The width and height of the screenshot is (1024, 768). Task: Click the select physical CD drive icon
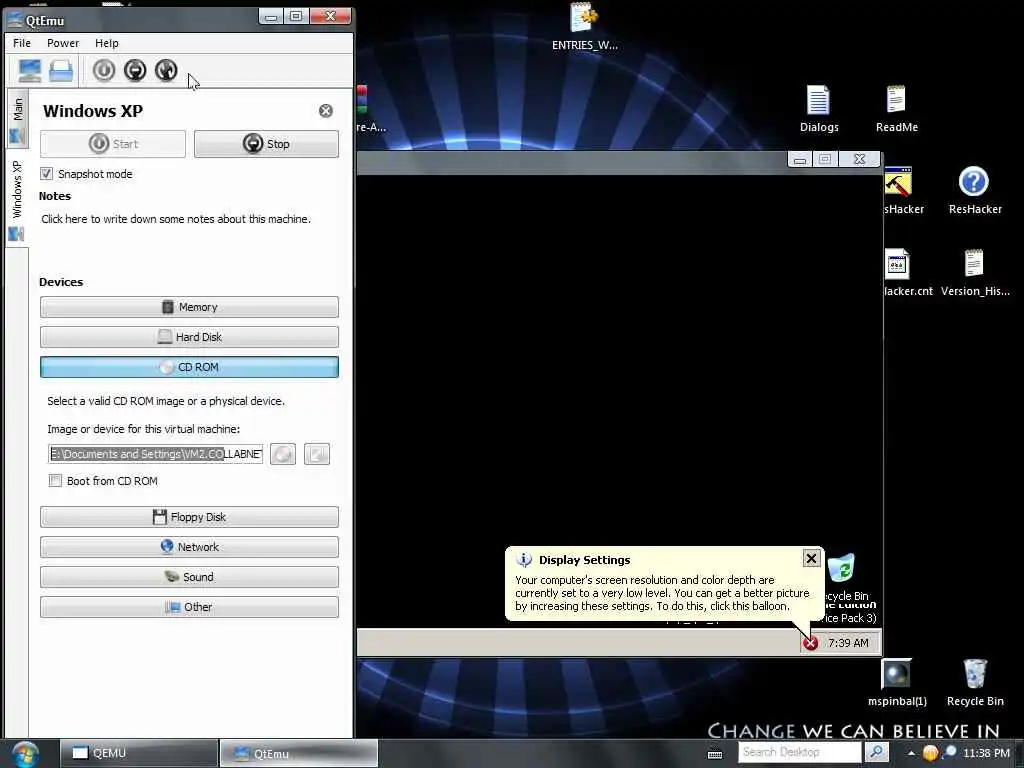(x=283, y=454)
